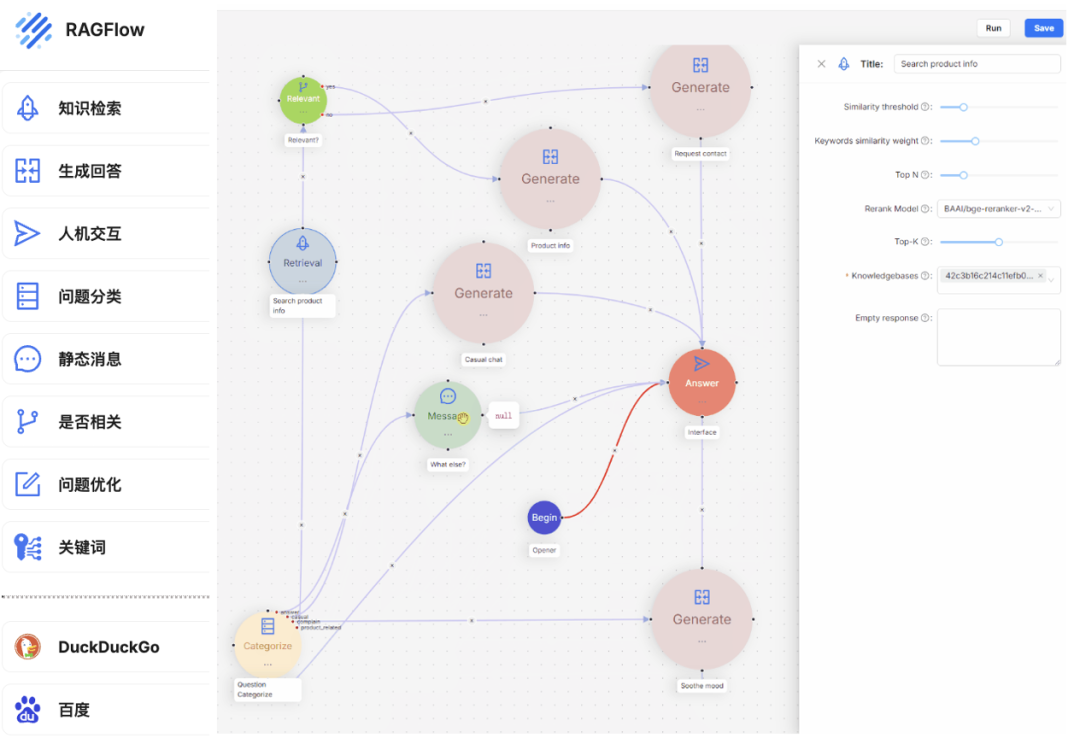Select the 百度 paw icon
This screenshot has height=738, width=1080.
coord(28,710)
